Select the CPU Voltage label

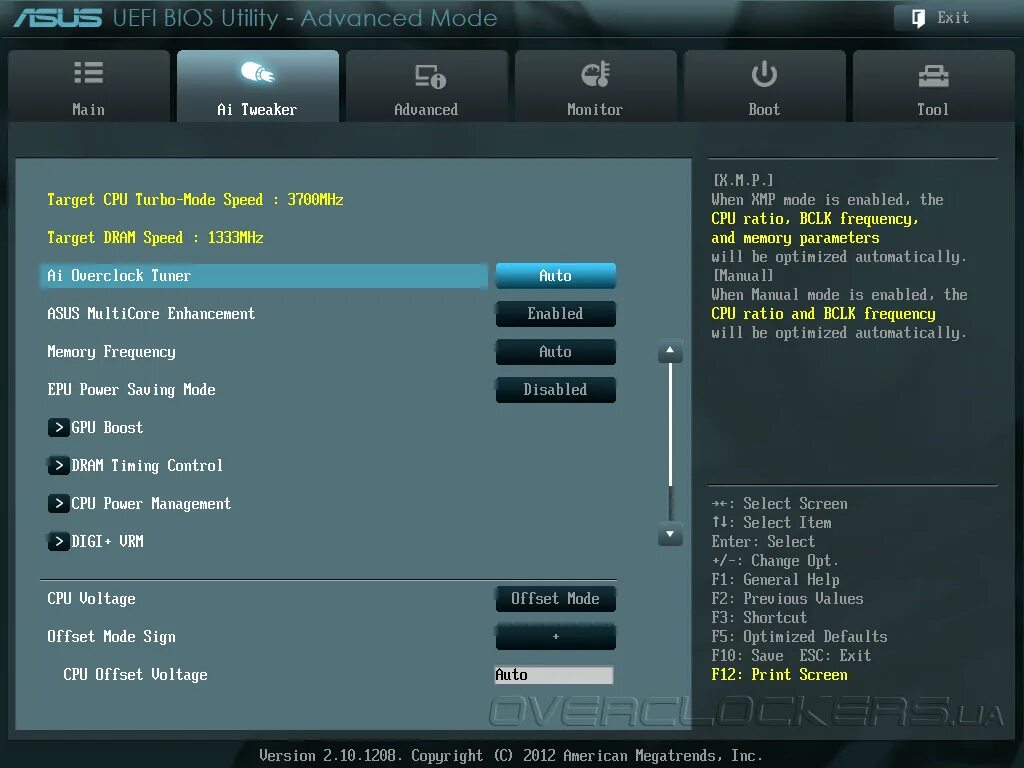[x=91, y=599]
